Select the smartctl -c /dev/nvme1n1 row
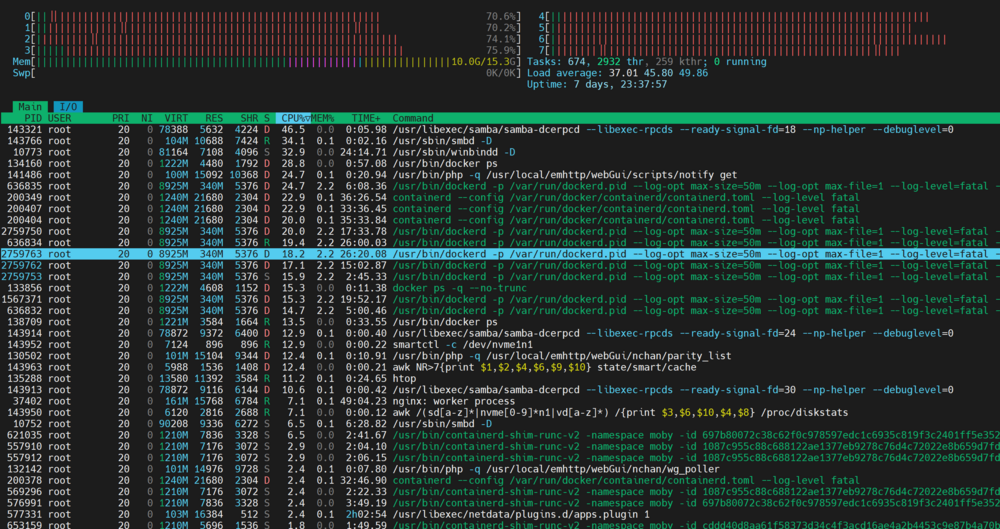The image size is (1000, 529). (500, 345)
